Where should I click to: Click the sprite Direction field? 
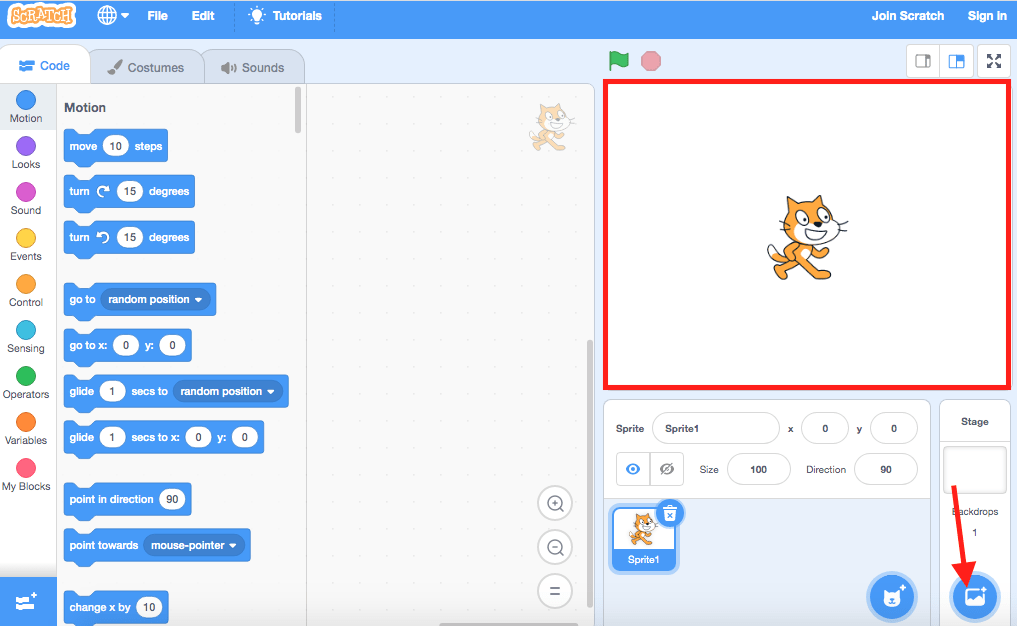point(886,469)
